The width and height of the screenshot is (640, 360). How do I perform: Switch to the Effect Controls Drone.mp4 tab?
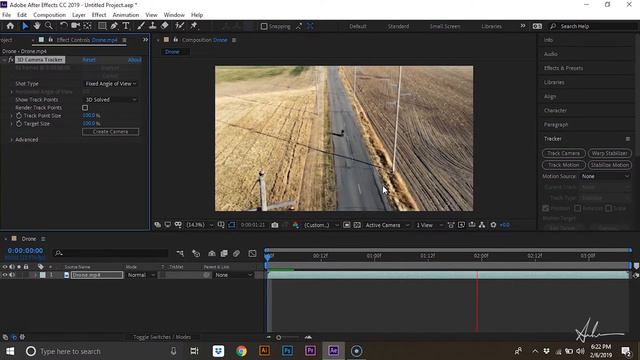87,40
